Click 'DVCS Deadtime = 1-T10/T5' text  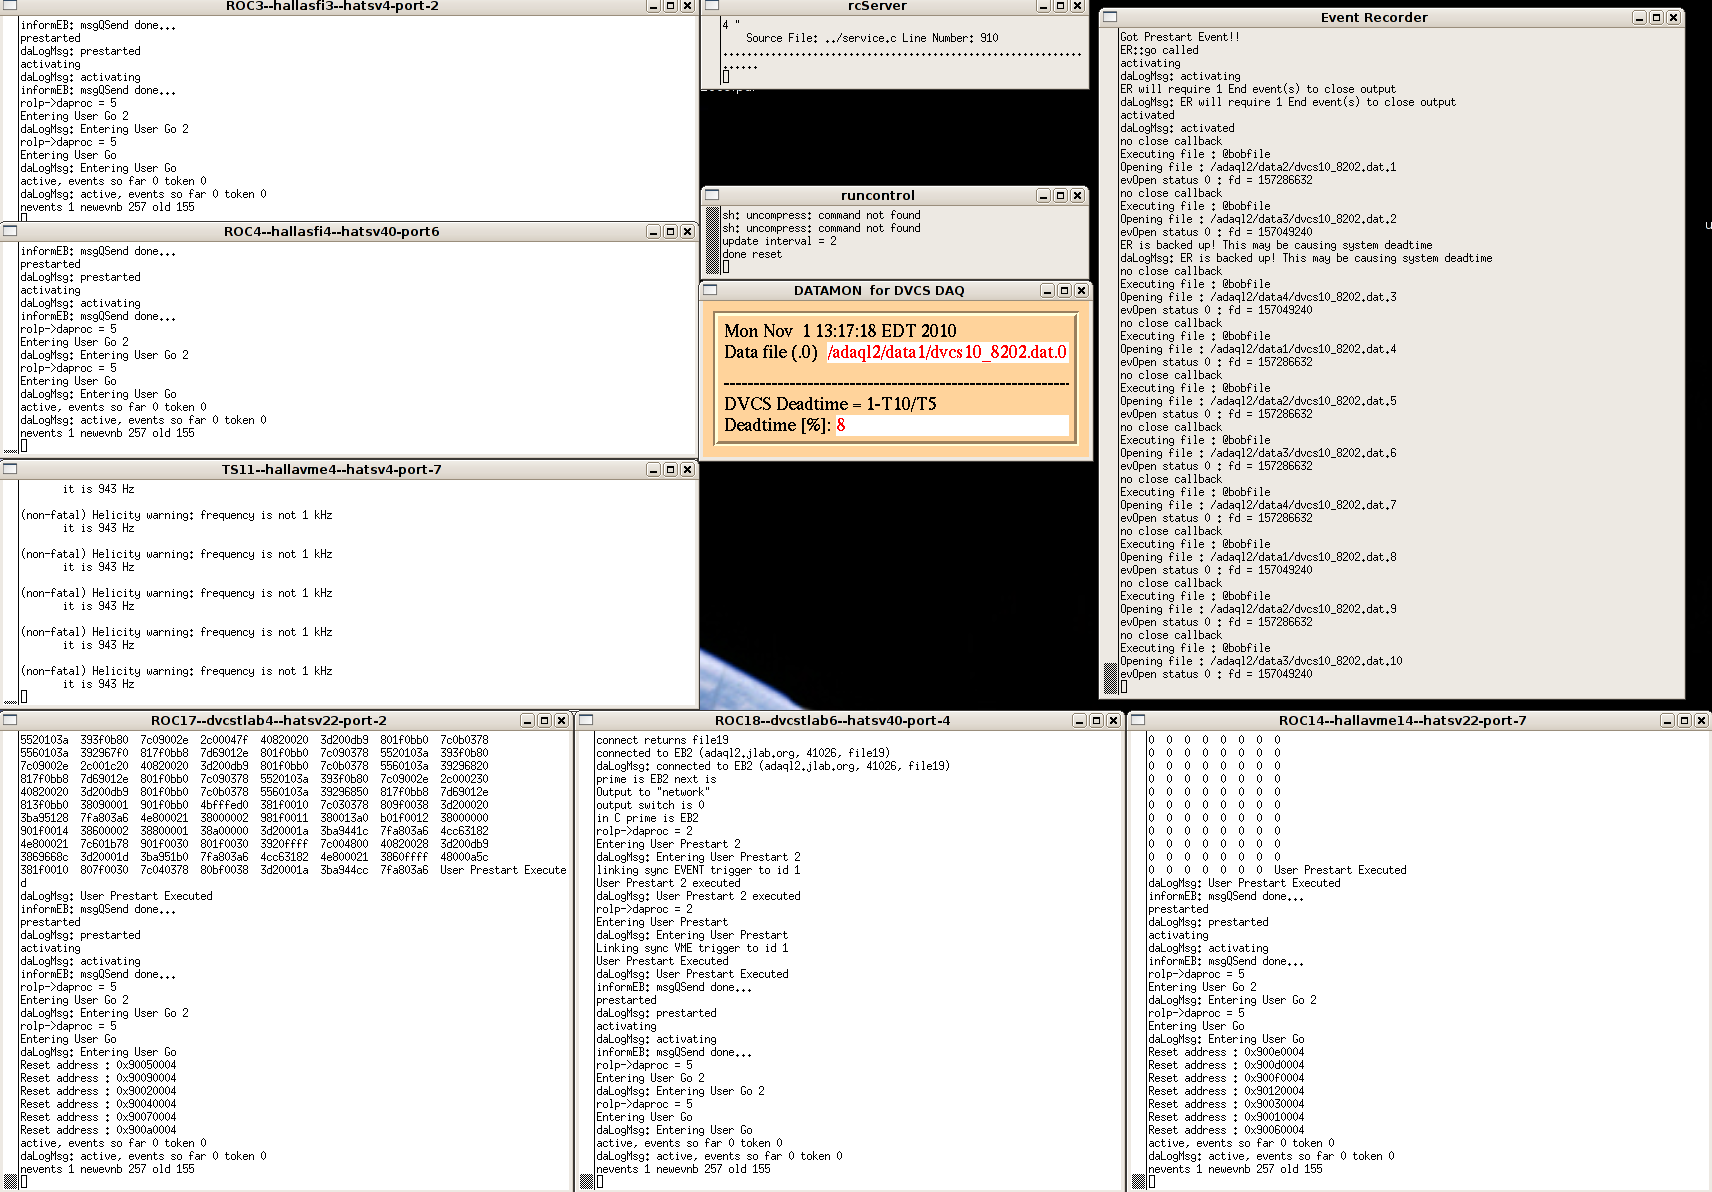[830, 404]
